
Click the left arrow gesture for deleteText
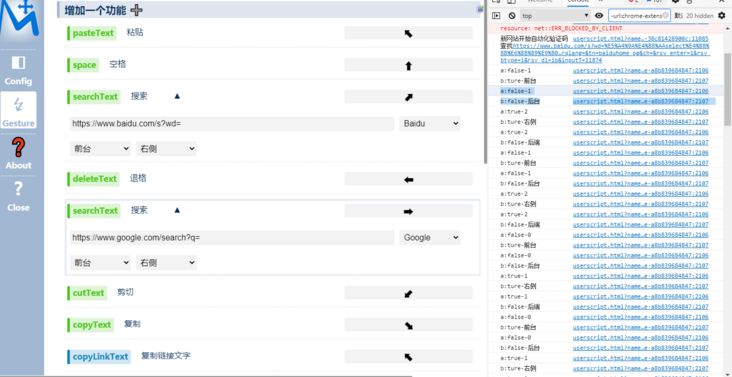(408, 179)
